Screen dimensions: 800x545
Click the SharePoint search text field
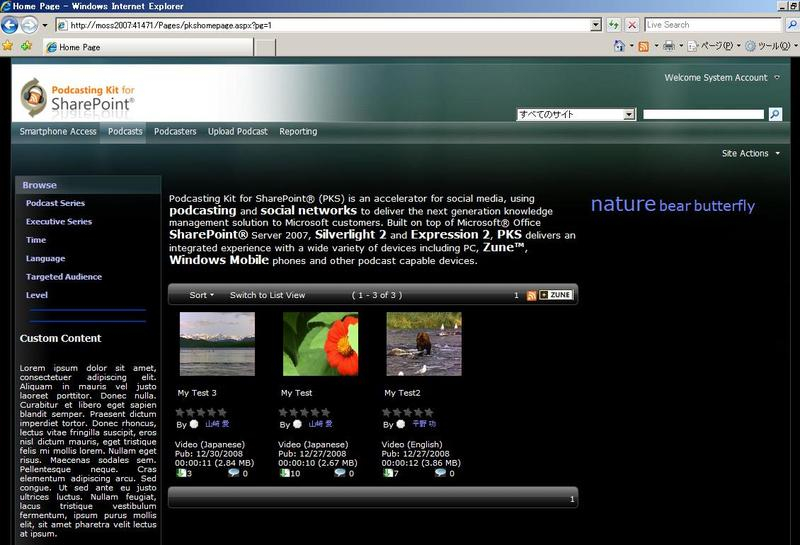(x=703, y=114)
